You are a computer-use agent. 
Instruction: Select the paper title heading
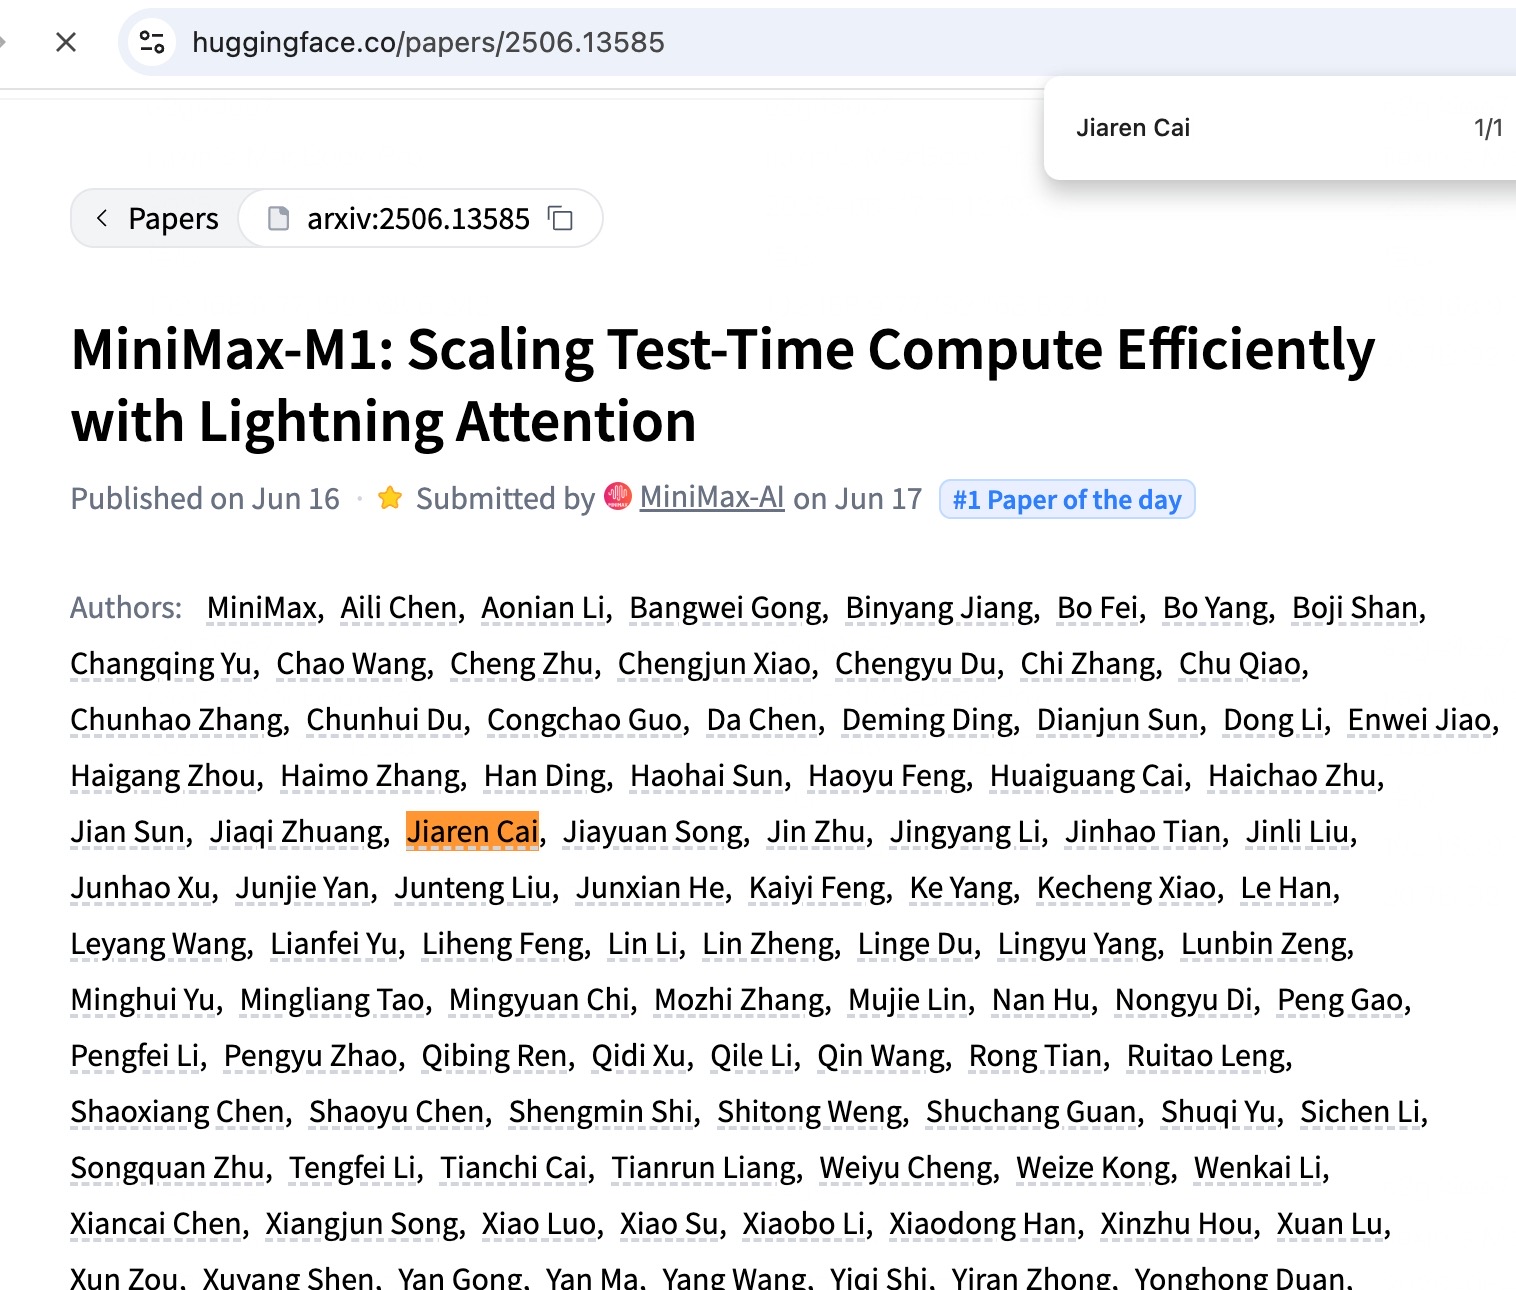tap(722, 385)
